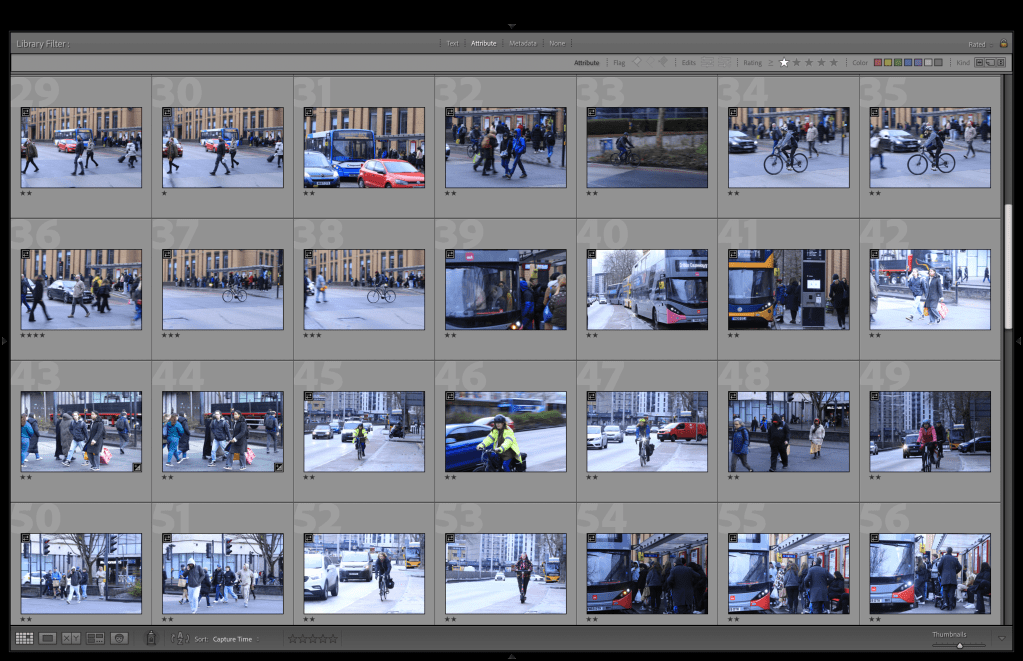Image resolution: width=1023 pixels, height=661 pixels.
Task: Open Survey view icon
Action: 95,638
